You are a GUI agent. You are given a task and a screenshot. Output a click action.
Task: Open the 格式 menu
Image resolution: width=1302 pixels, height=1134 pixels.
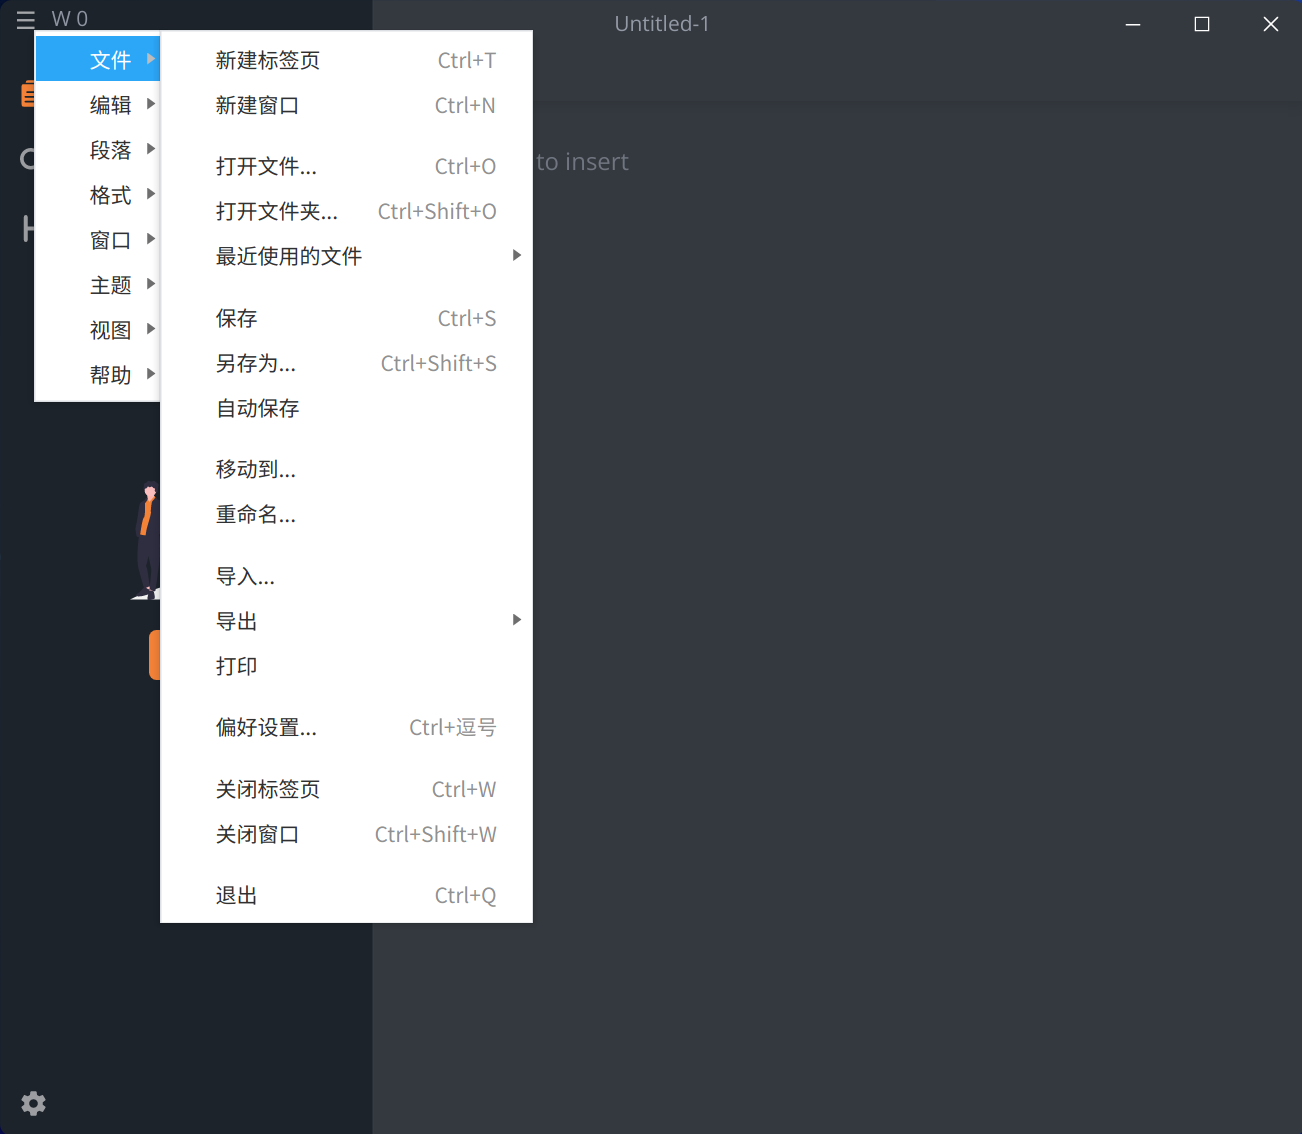[98, 194]
